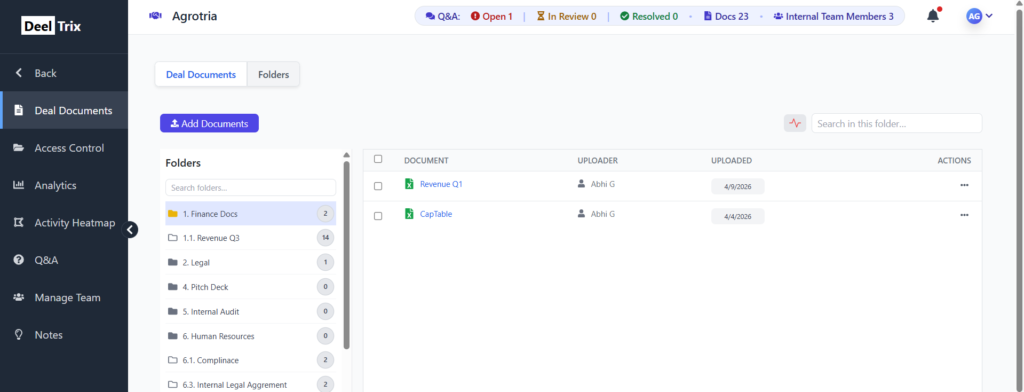This screenshot has width=1024, height=392.
Task: Focus the Search folders field
Action: [251, 188]
